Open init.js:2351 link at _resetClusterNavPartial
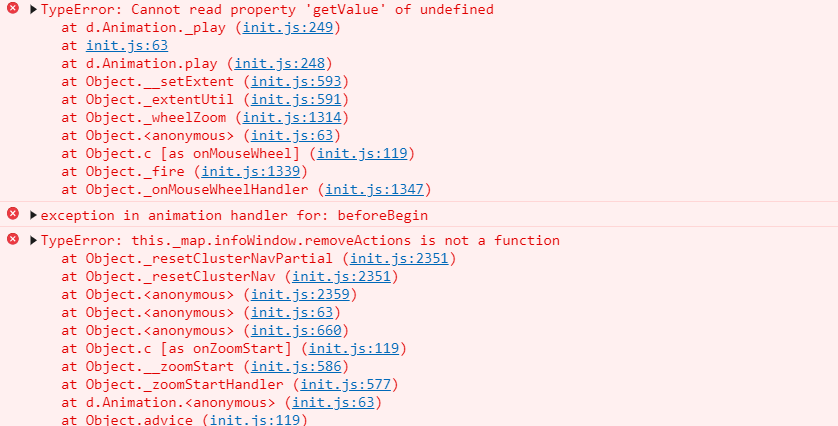838x426 pixels. point(399,258)
